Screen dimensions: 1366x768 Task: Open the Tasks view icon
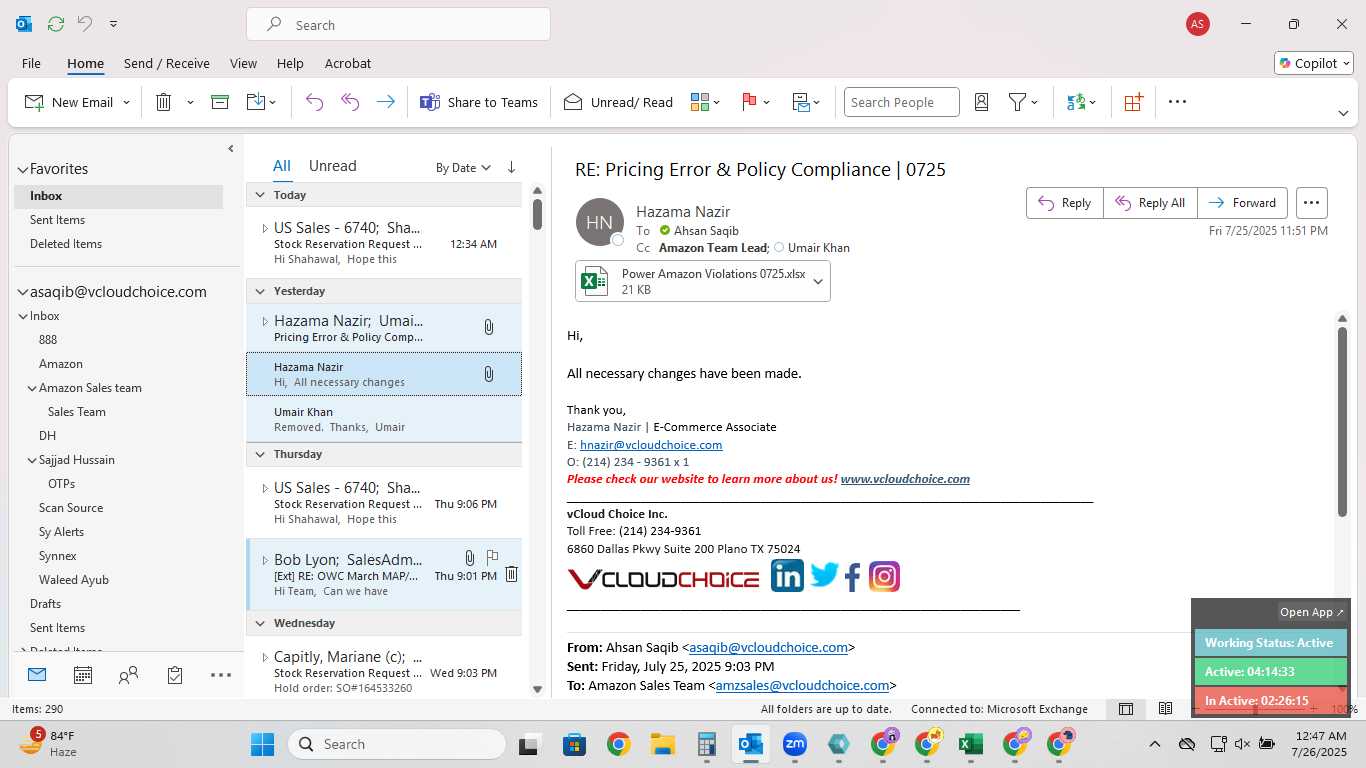click(175, 676)
